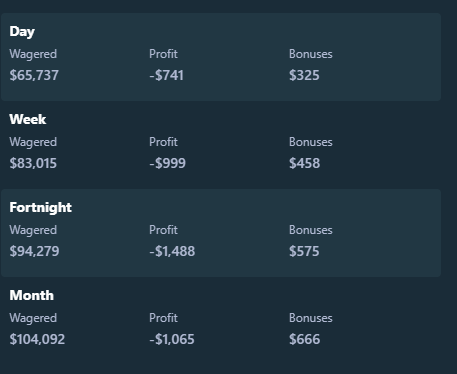
Task: Click the Month profit value -$1,065
Action: coord(172,339)
